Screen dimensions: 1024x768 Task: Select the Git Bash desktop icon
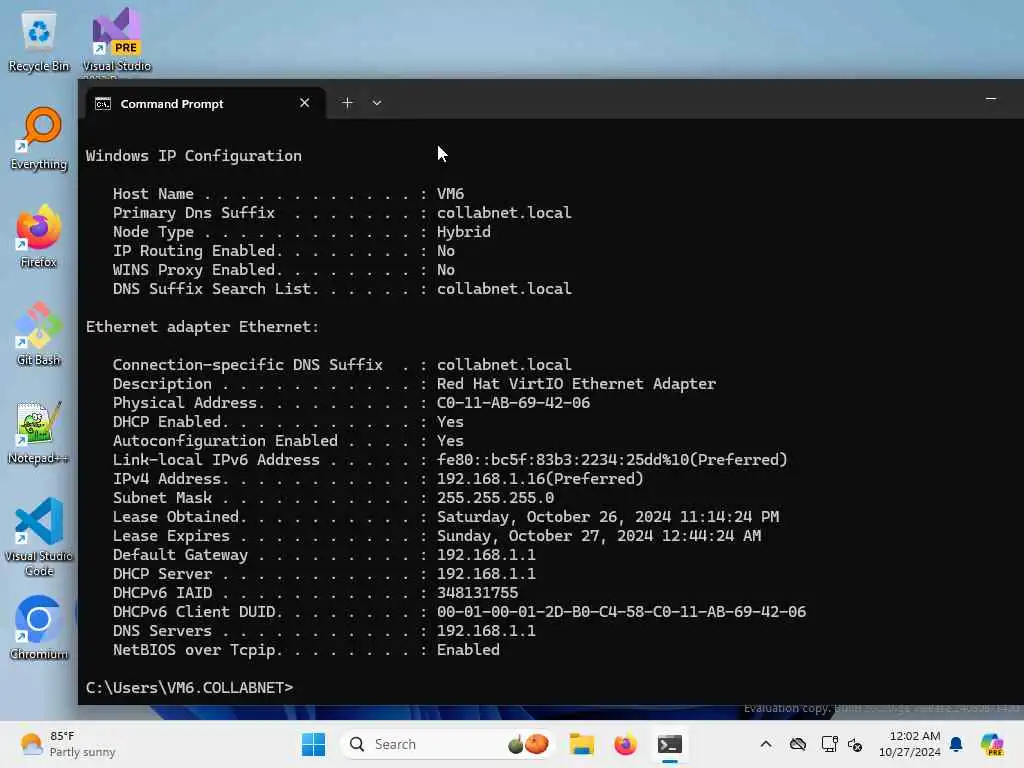click(39, 334)
